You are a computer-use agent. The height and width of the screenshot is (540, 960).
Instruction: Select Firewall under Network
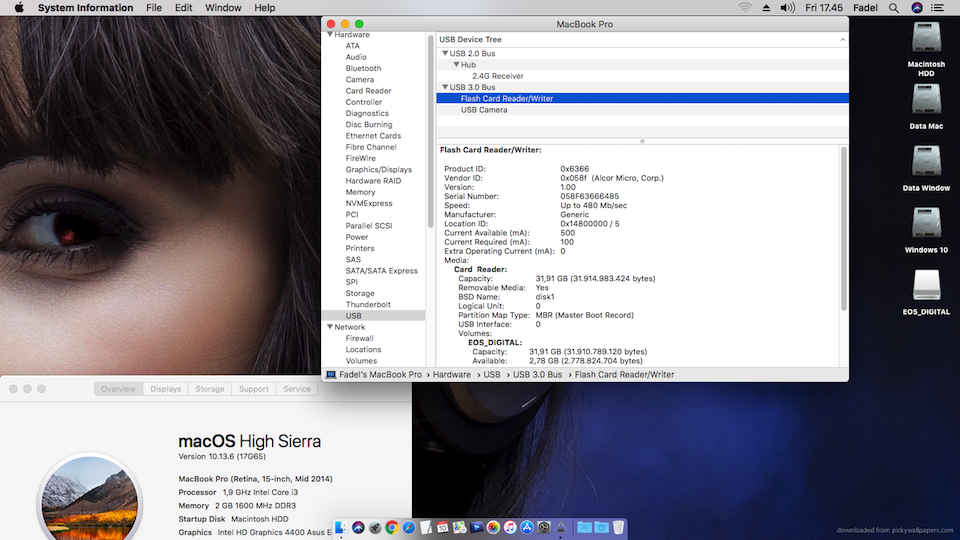click(359, 338)
